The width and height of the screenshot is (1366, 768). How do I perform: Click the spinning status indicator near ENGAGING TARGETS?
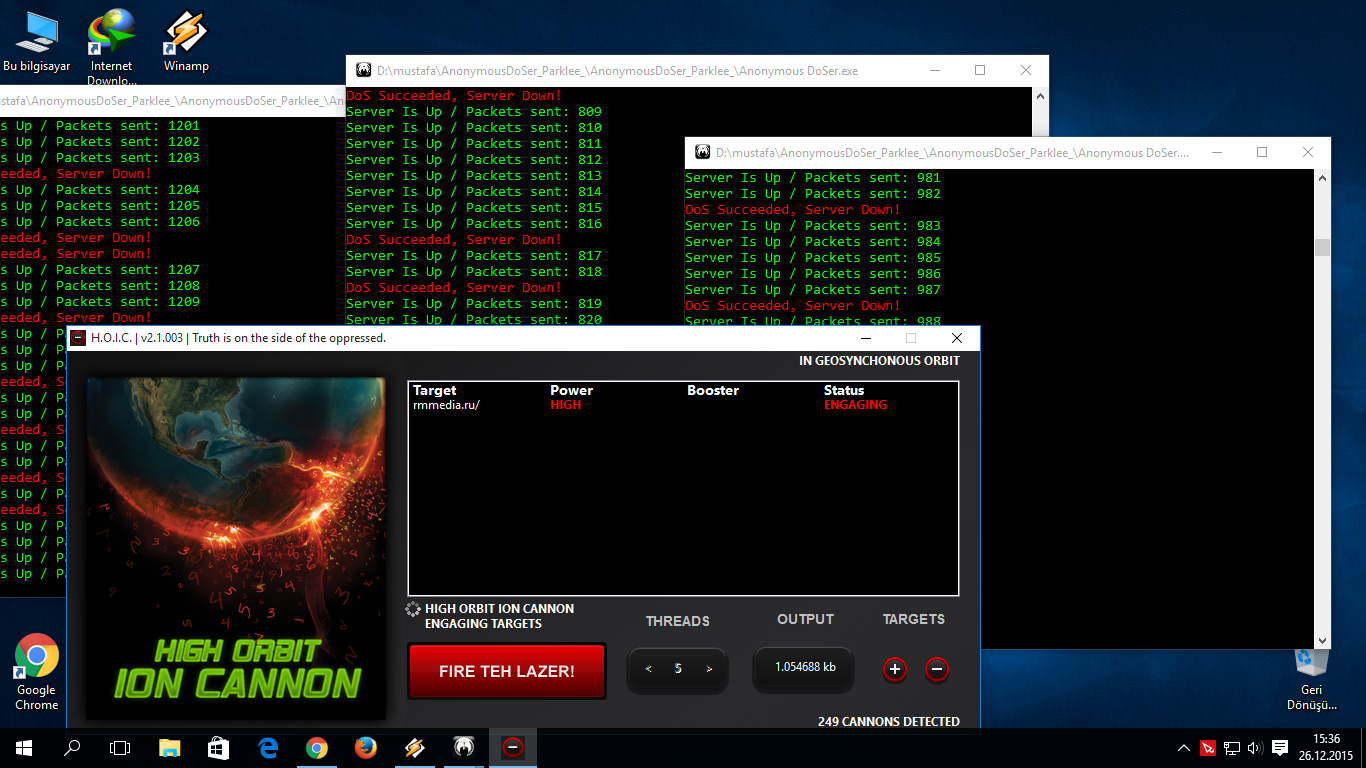pyautogui.click(x=413, y=609)
